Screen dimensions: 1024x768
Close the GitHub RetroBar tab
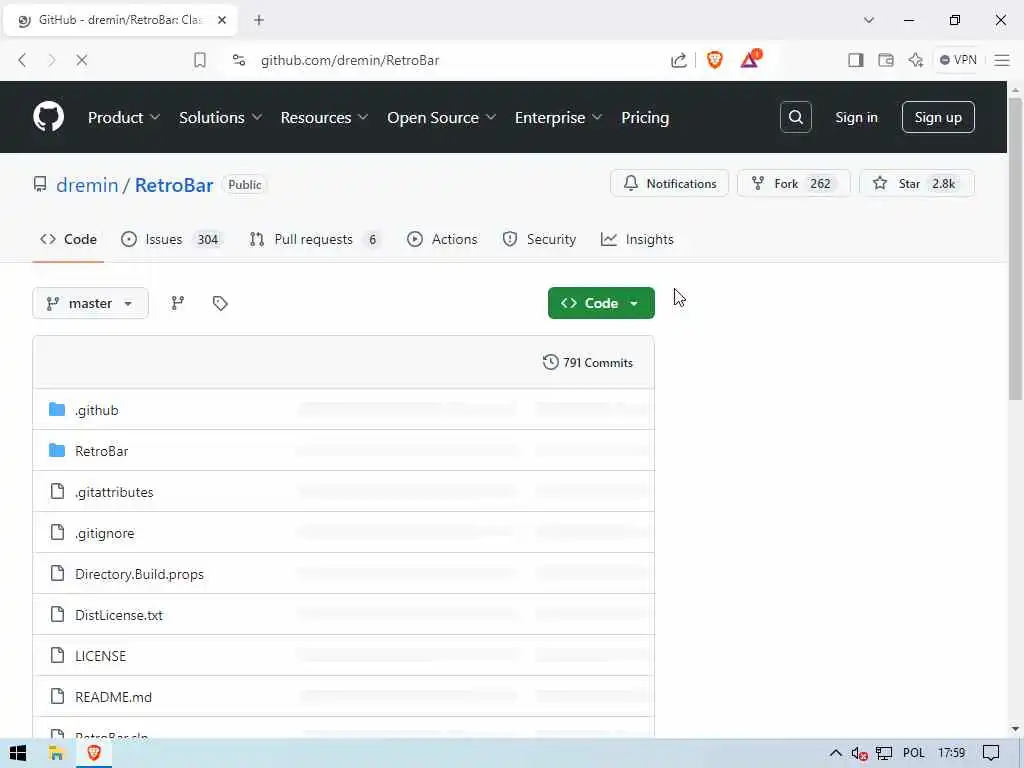(x=222, y=20)
